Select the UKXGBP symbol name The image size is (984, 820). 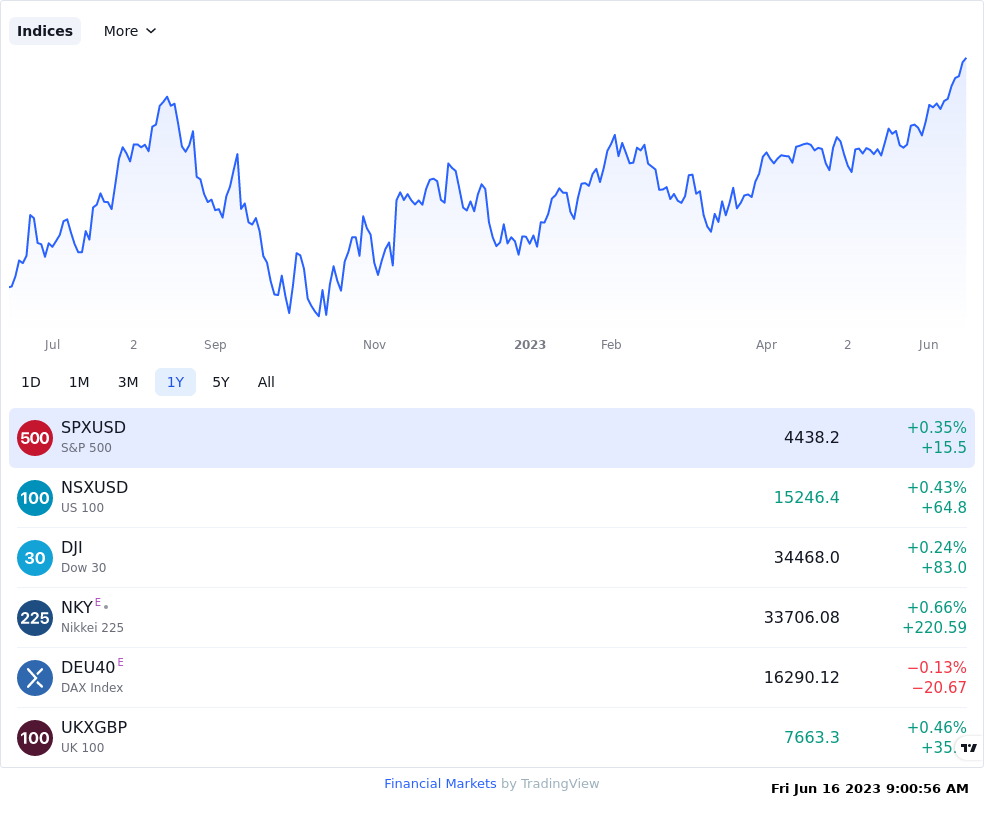(94, 727)
